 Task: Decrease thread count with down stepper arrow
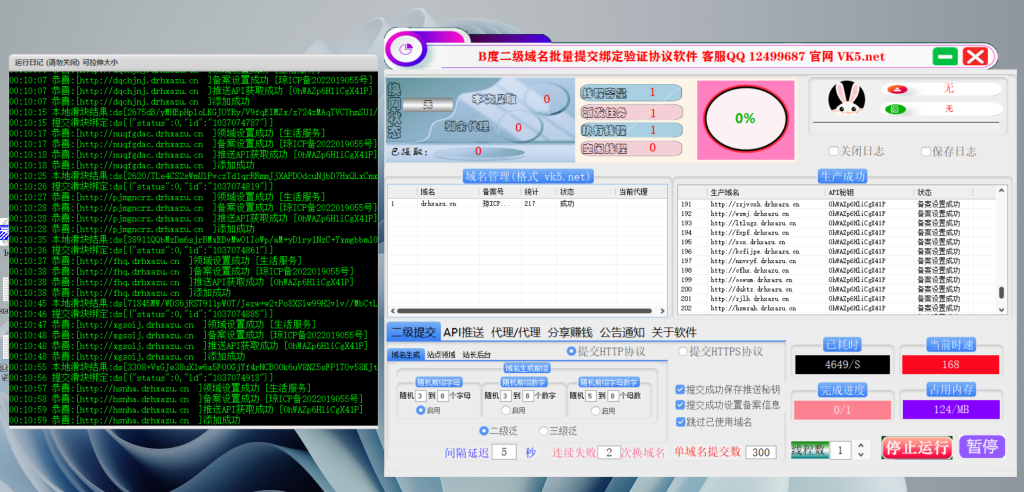pyautogui.click(x=860, y=456)
